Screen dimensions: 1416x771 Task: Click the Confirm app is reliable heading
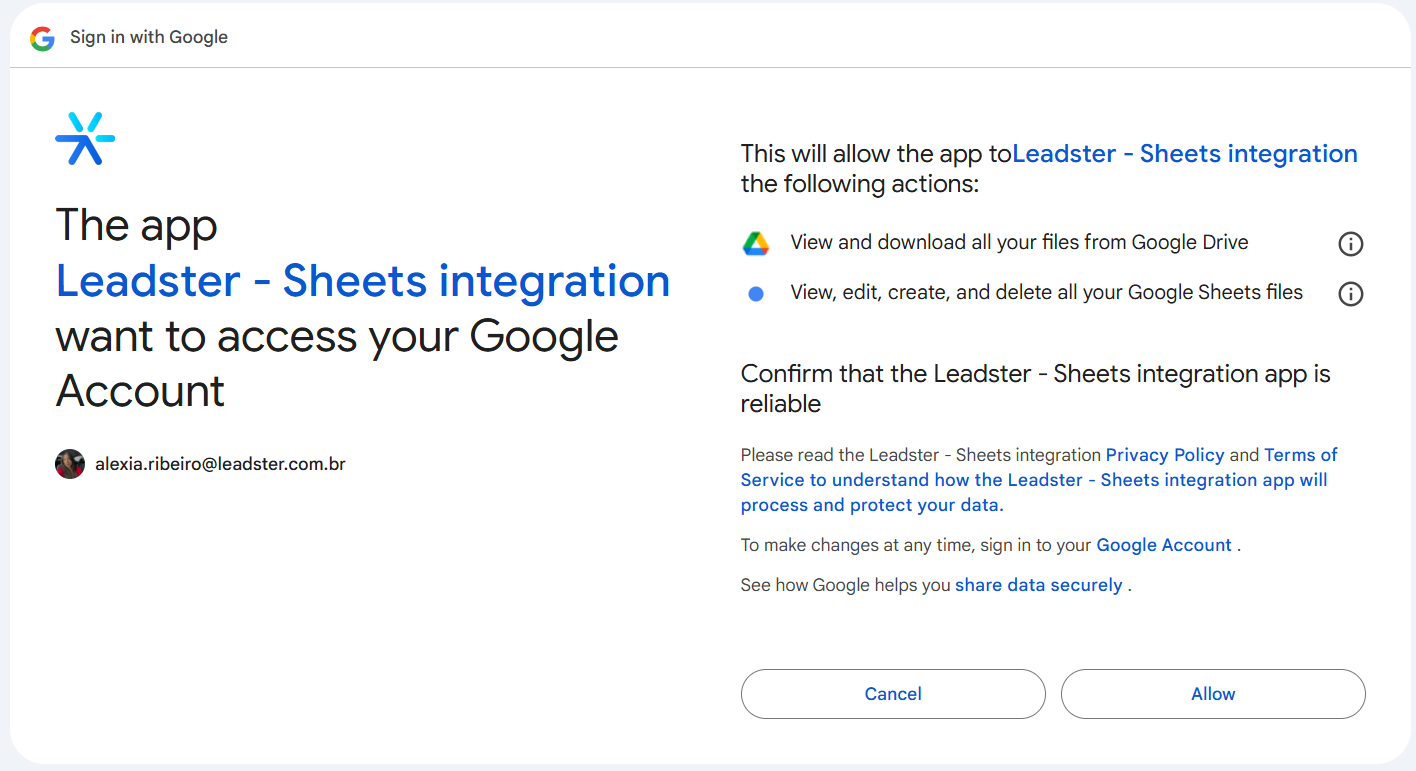pyautogui.click(x=1035, y=388)
